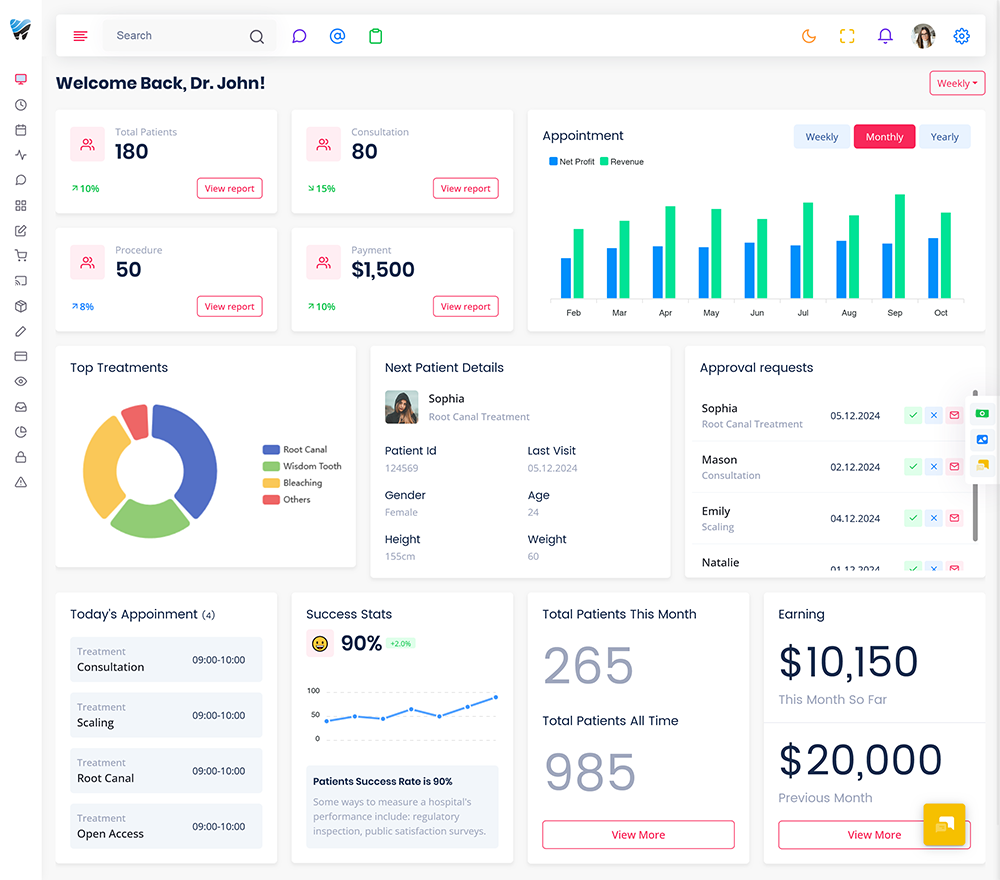View report for Total Patients
The width and height of the screenshot is (1000, 880).
pyautogui.click(x=230, y=189)
